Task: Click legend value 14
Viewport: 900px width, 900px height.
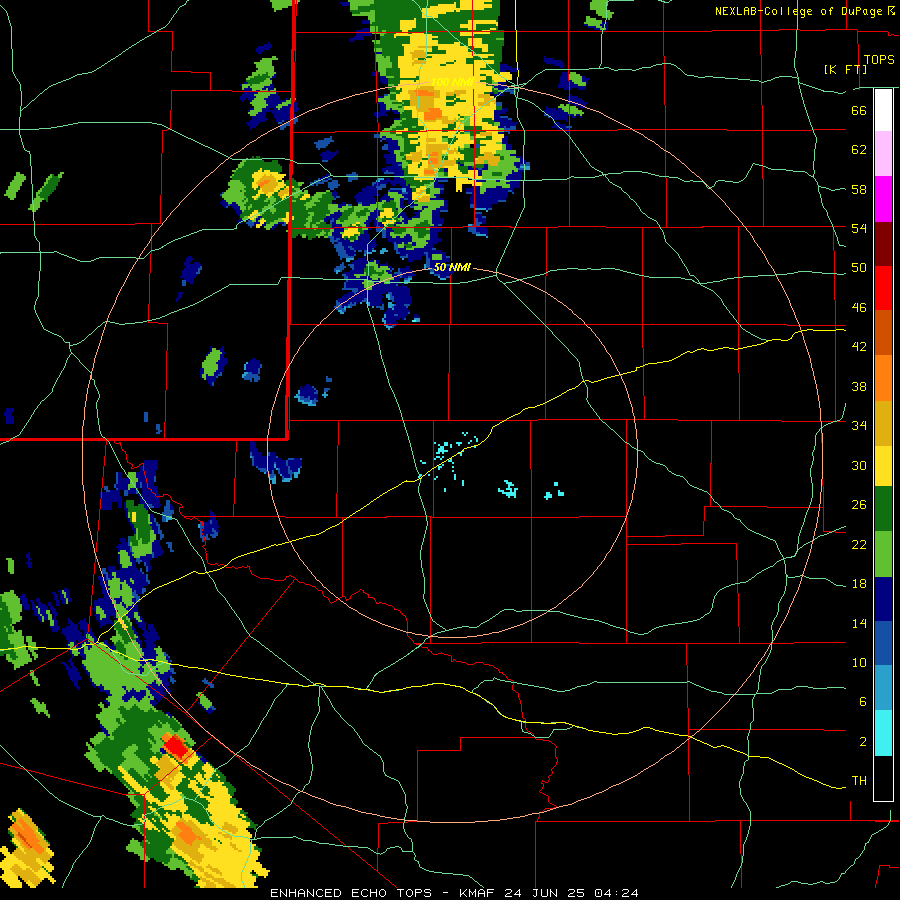Action: (859, 623)
